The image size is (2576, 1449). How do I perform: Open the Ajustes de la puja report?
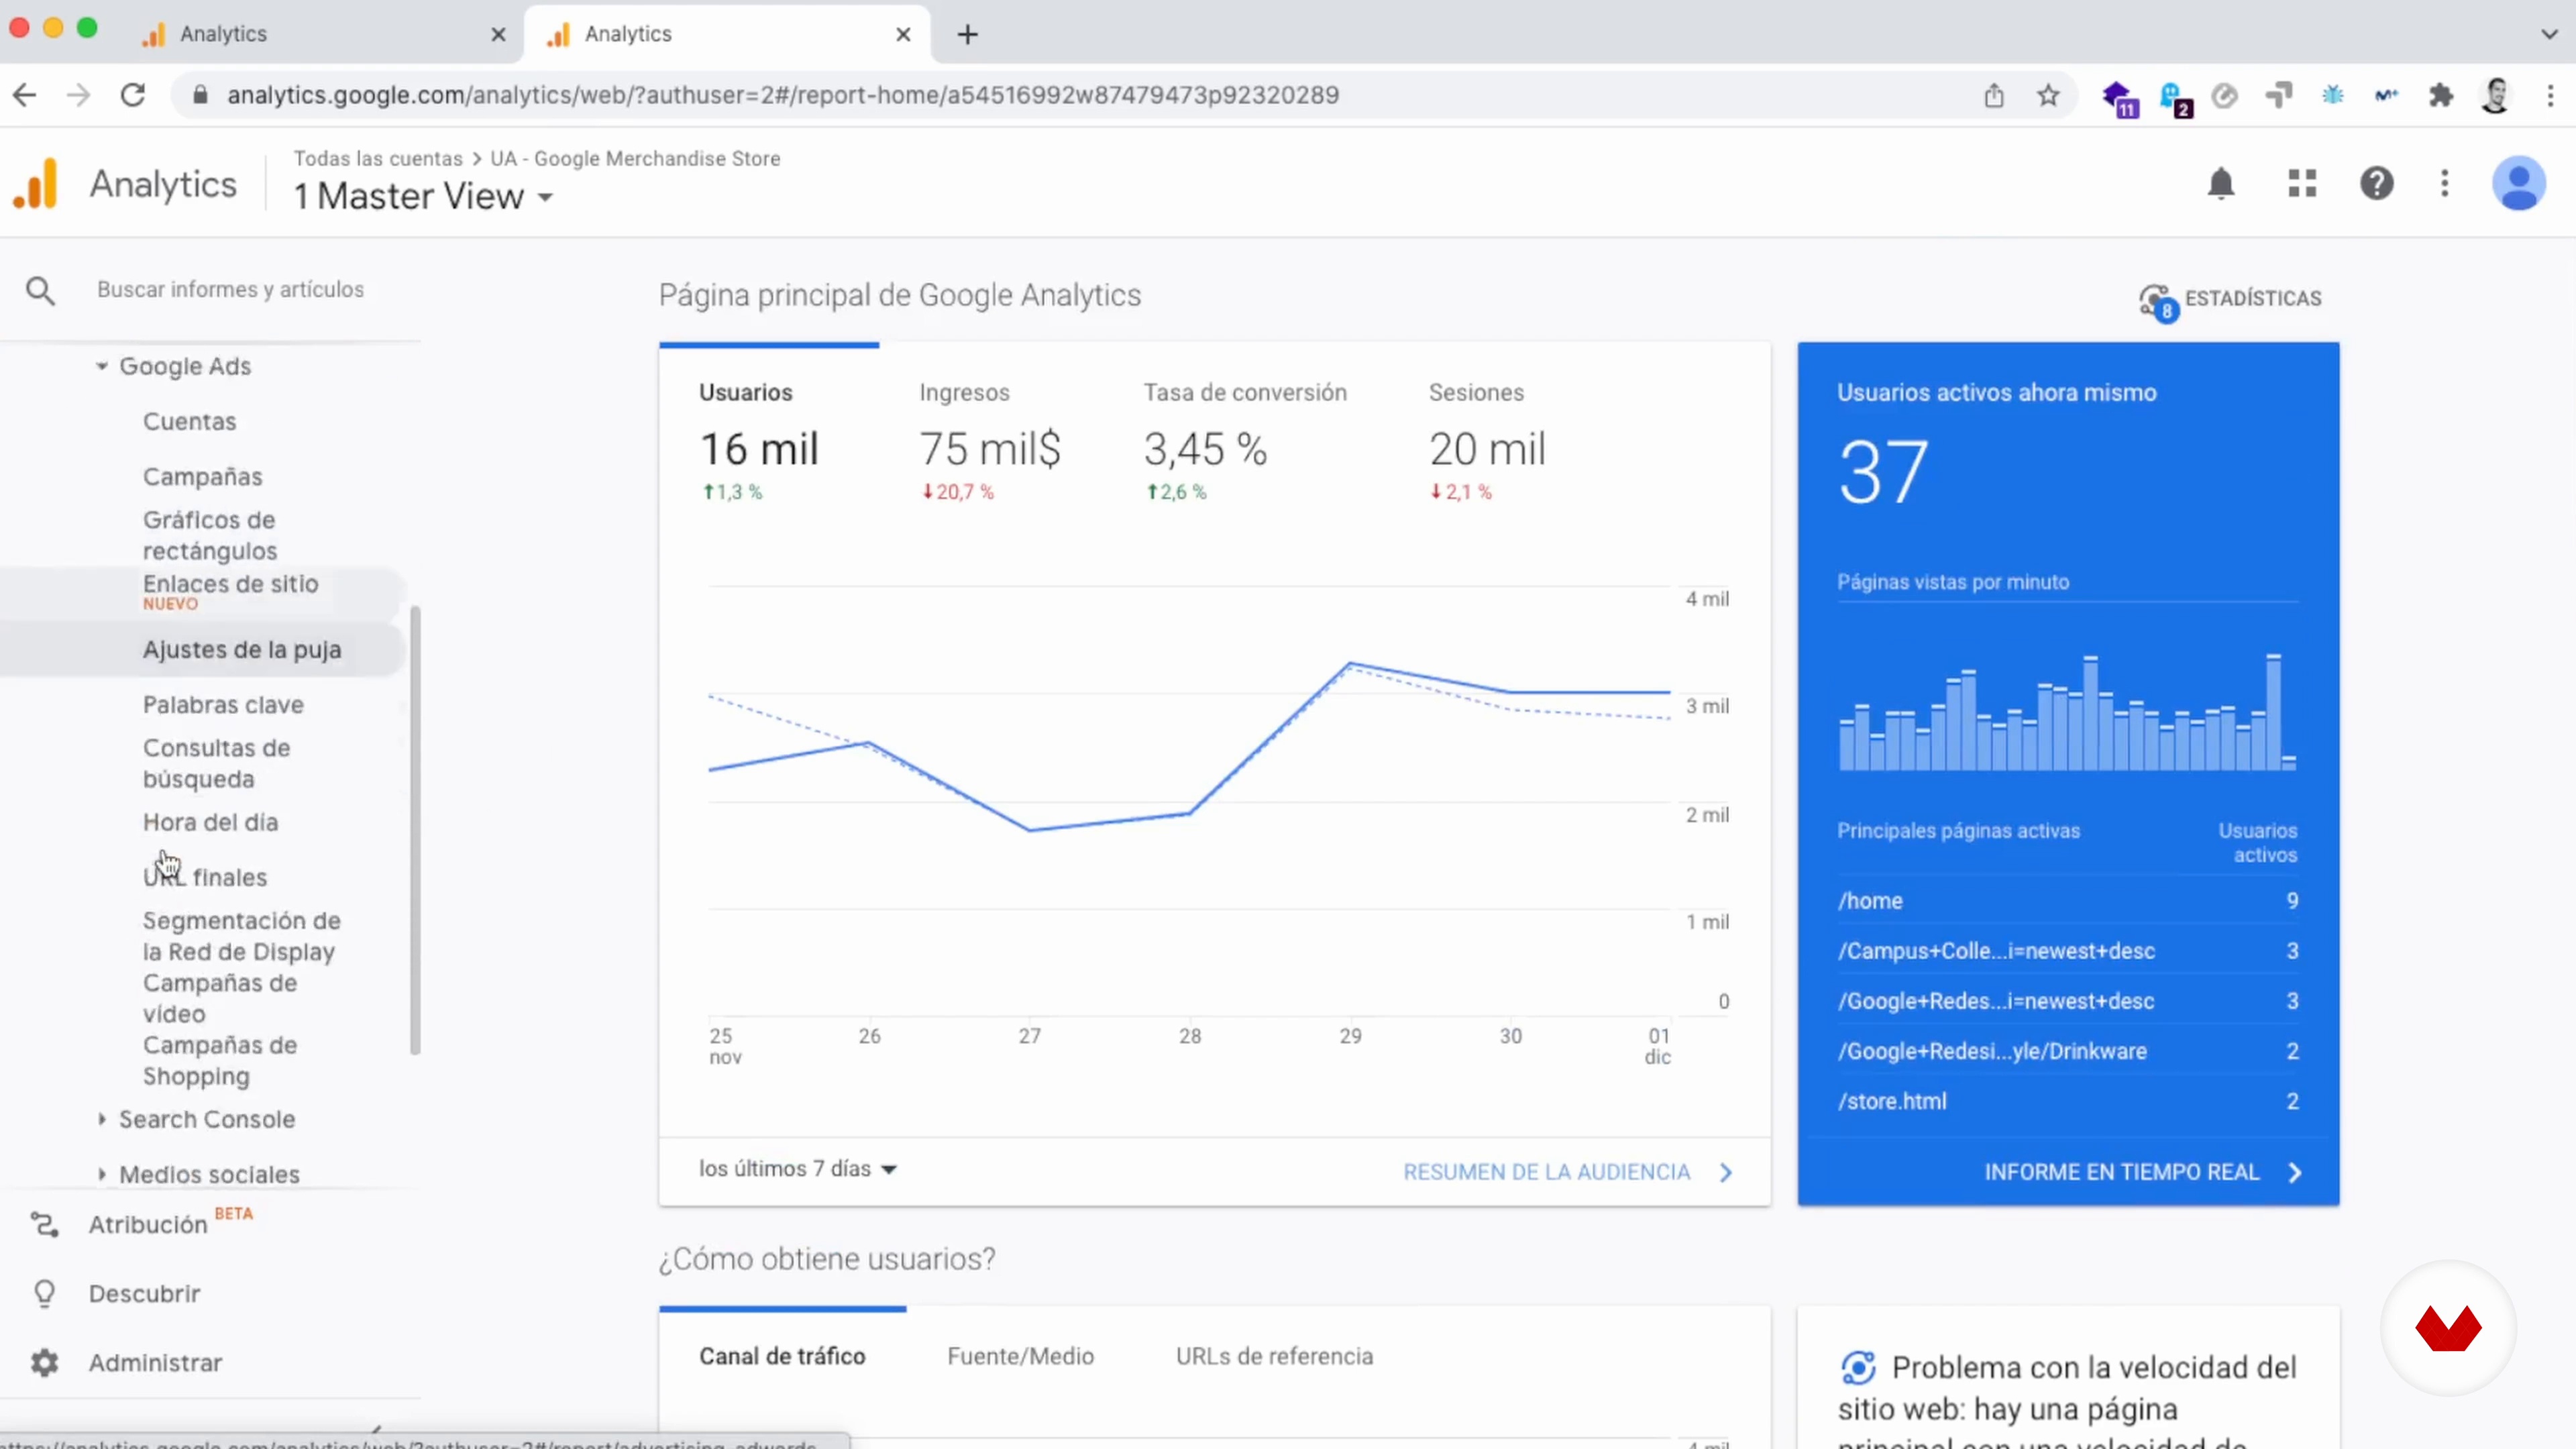[x=241, y=649]
